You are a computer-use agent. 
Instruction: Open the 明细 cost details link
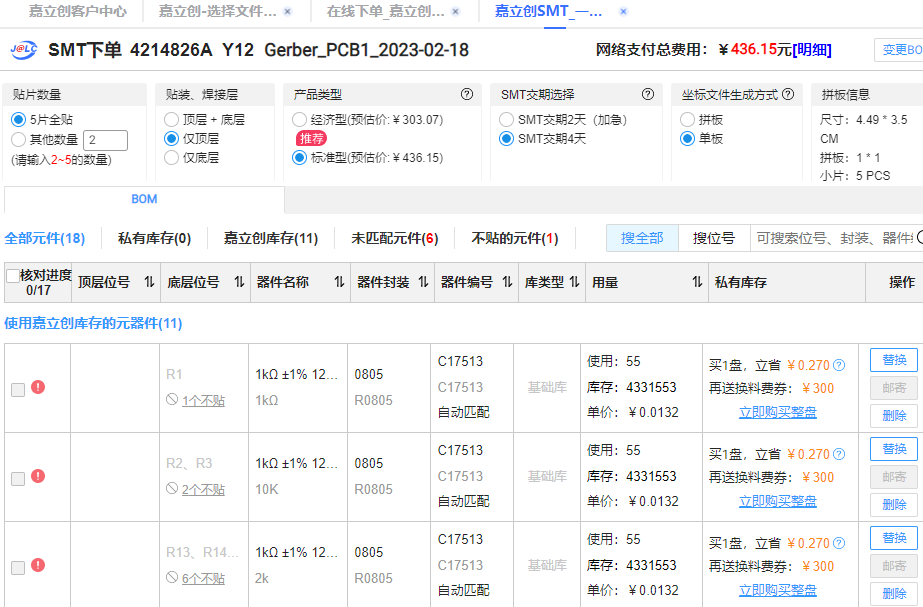coord(812,50)
